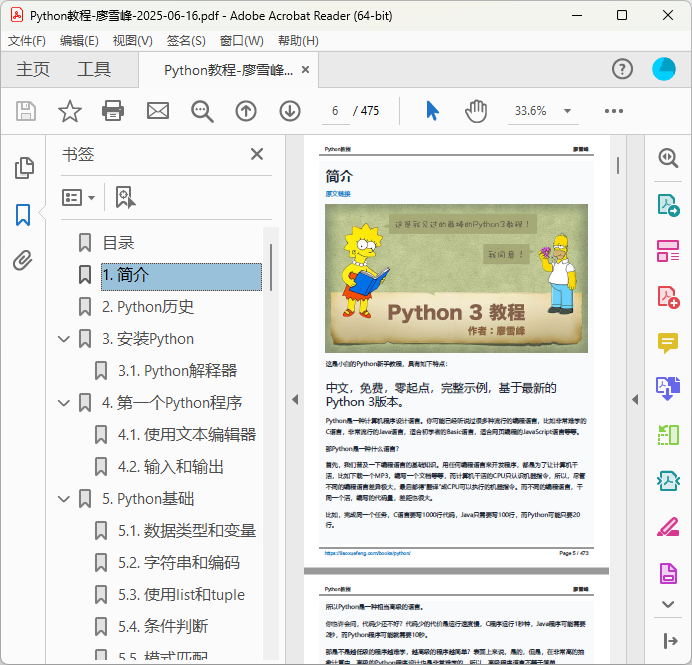Viewport: 692px width, 665px height.
Task: Jump to 5.1. 数据类型和变量 bookmark
Action: pos(187,531)
